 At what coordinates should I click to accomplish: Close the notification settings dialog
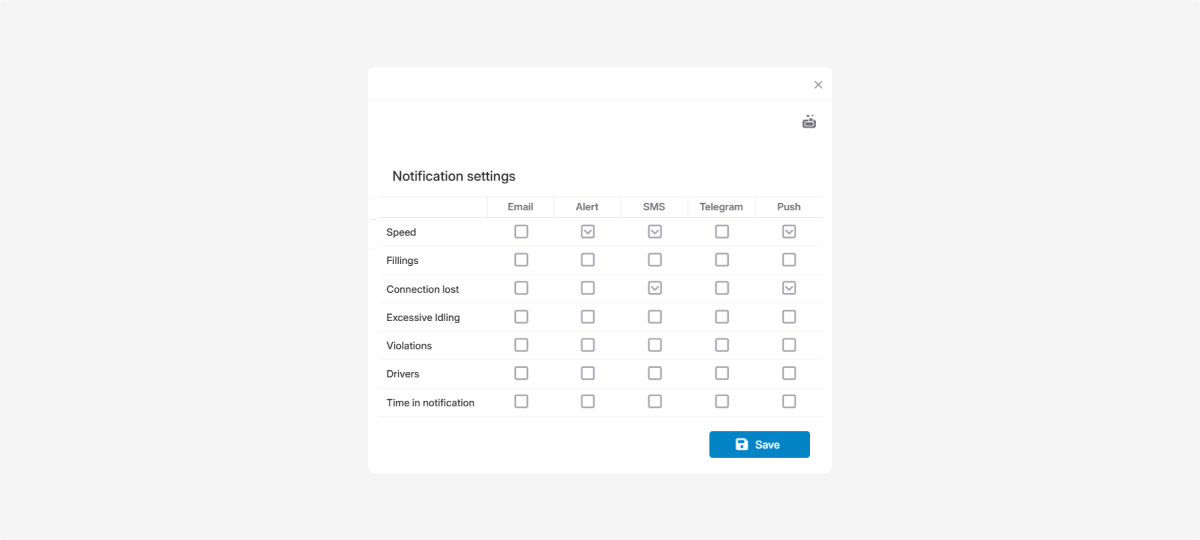pos(818,85)
